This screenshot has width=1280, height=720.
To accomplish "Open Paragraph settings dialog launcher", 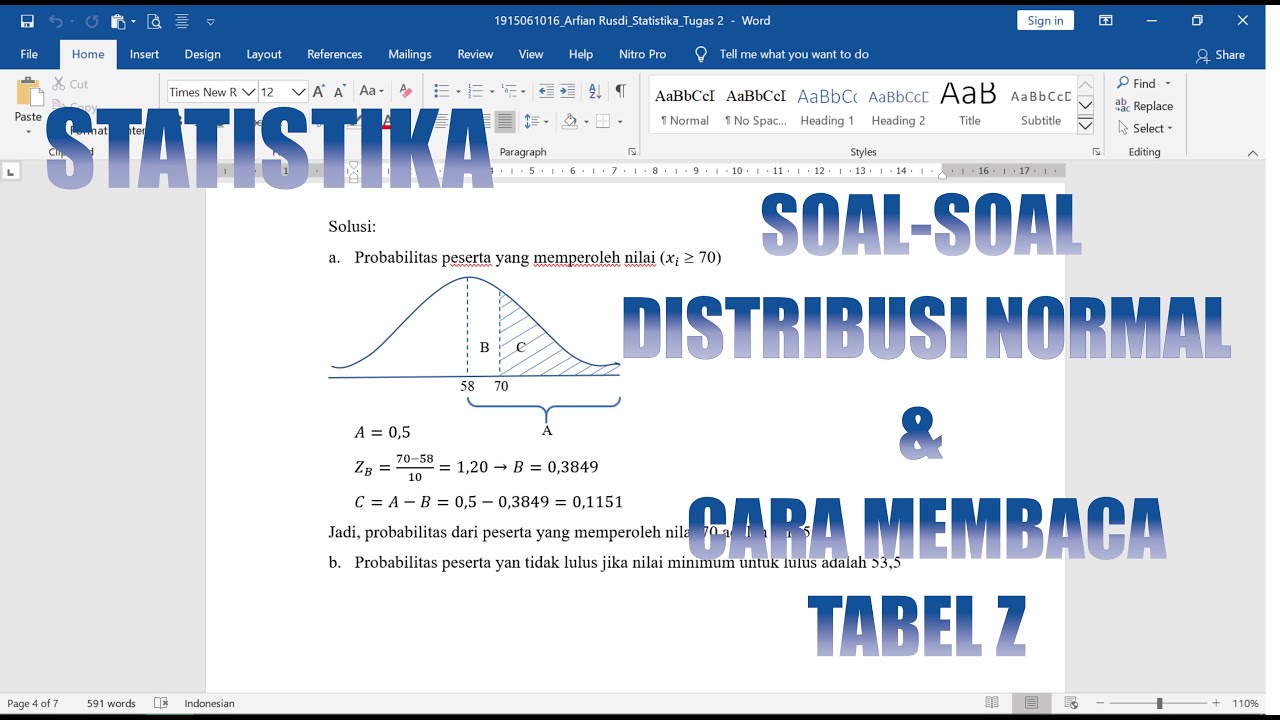I will coord(632,152).
